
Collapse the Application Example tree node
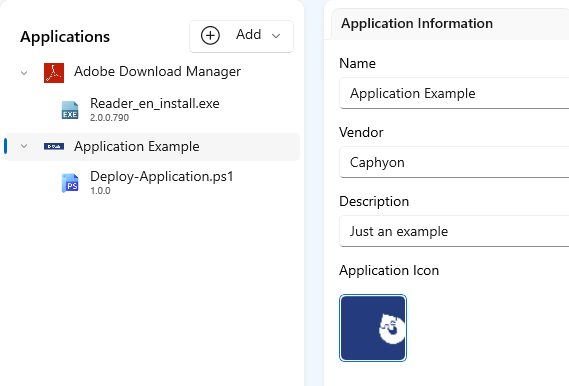click(x=24, y=147)
